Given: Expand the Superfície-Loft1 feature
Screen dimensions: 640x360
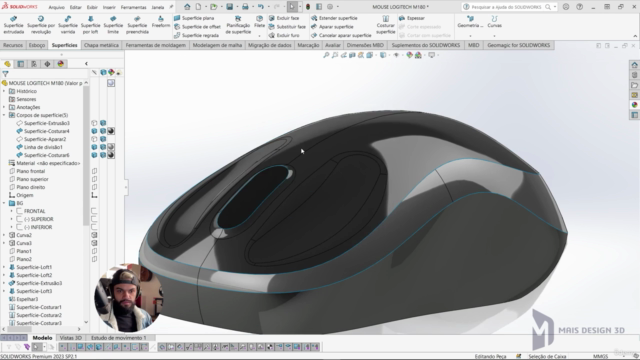Looking at the screenshot, I should pos(4,267).
